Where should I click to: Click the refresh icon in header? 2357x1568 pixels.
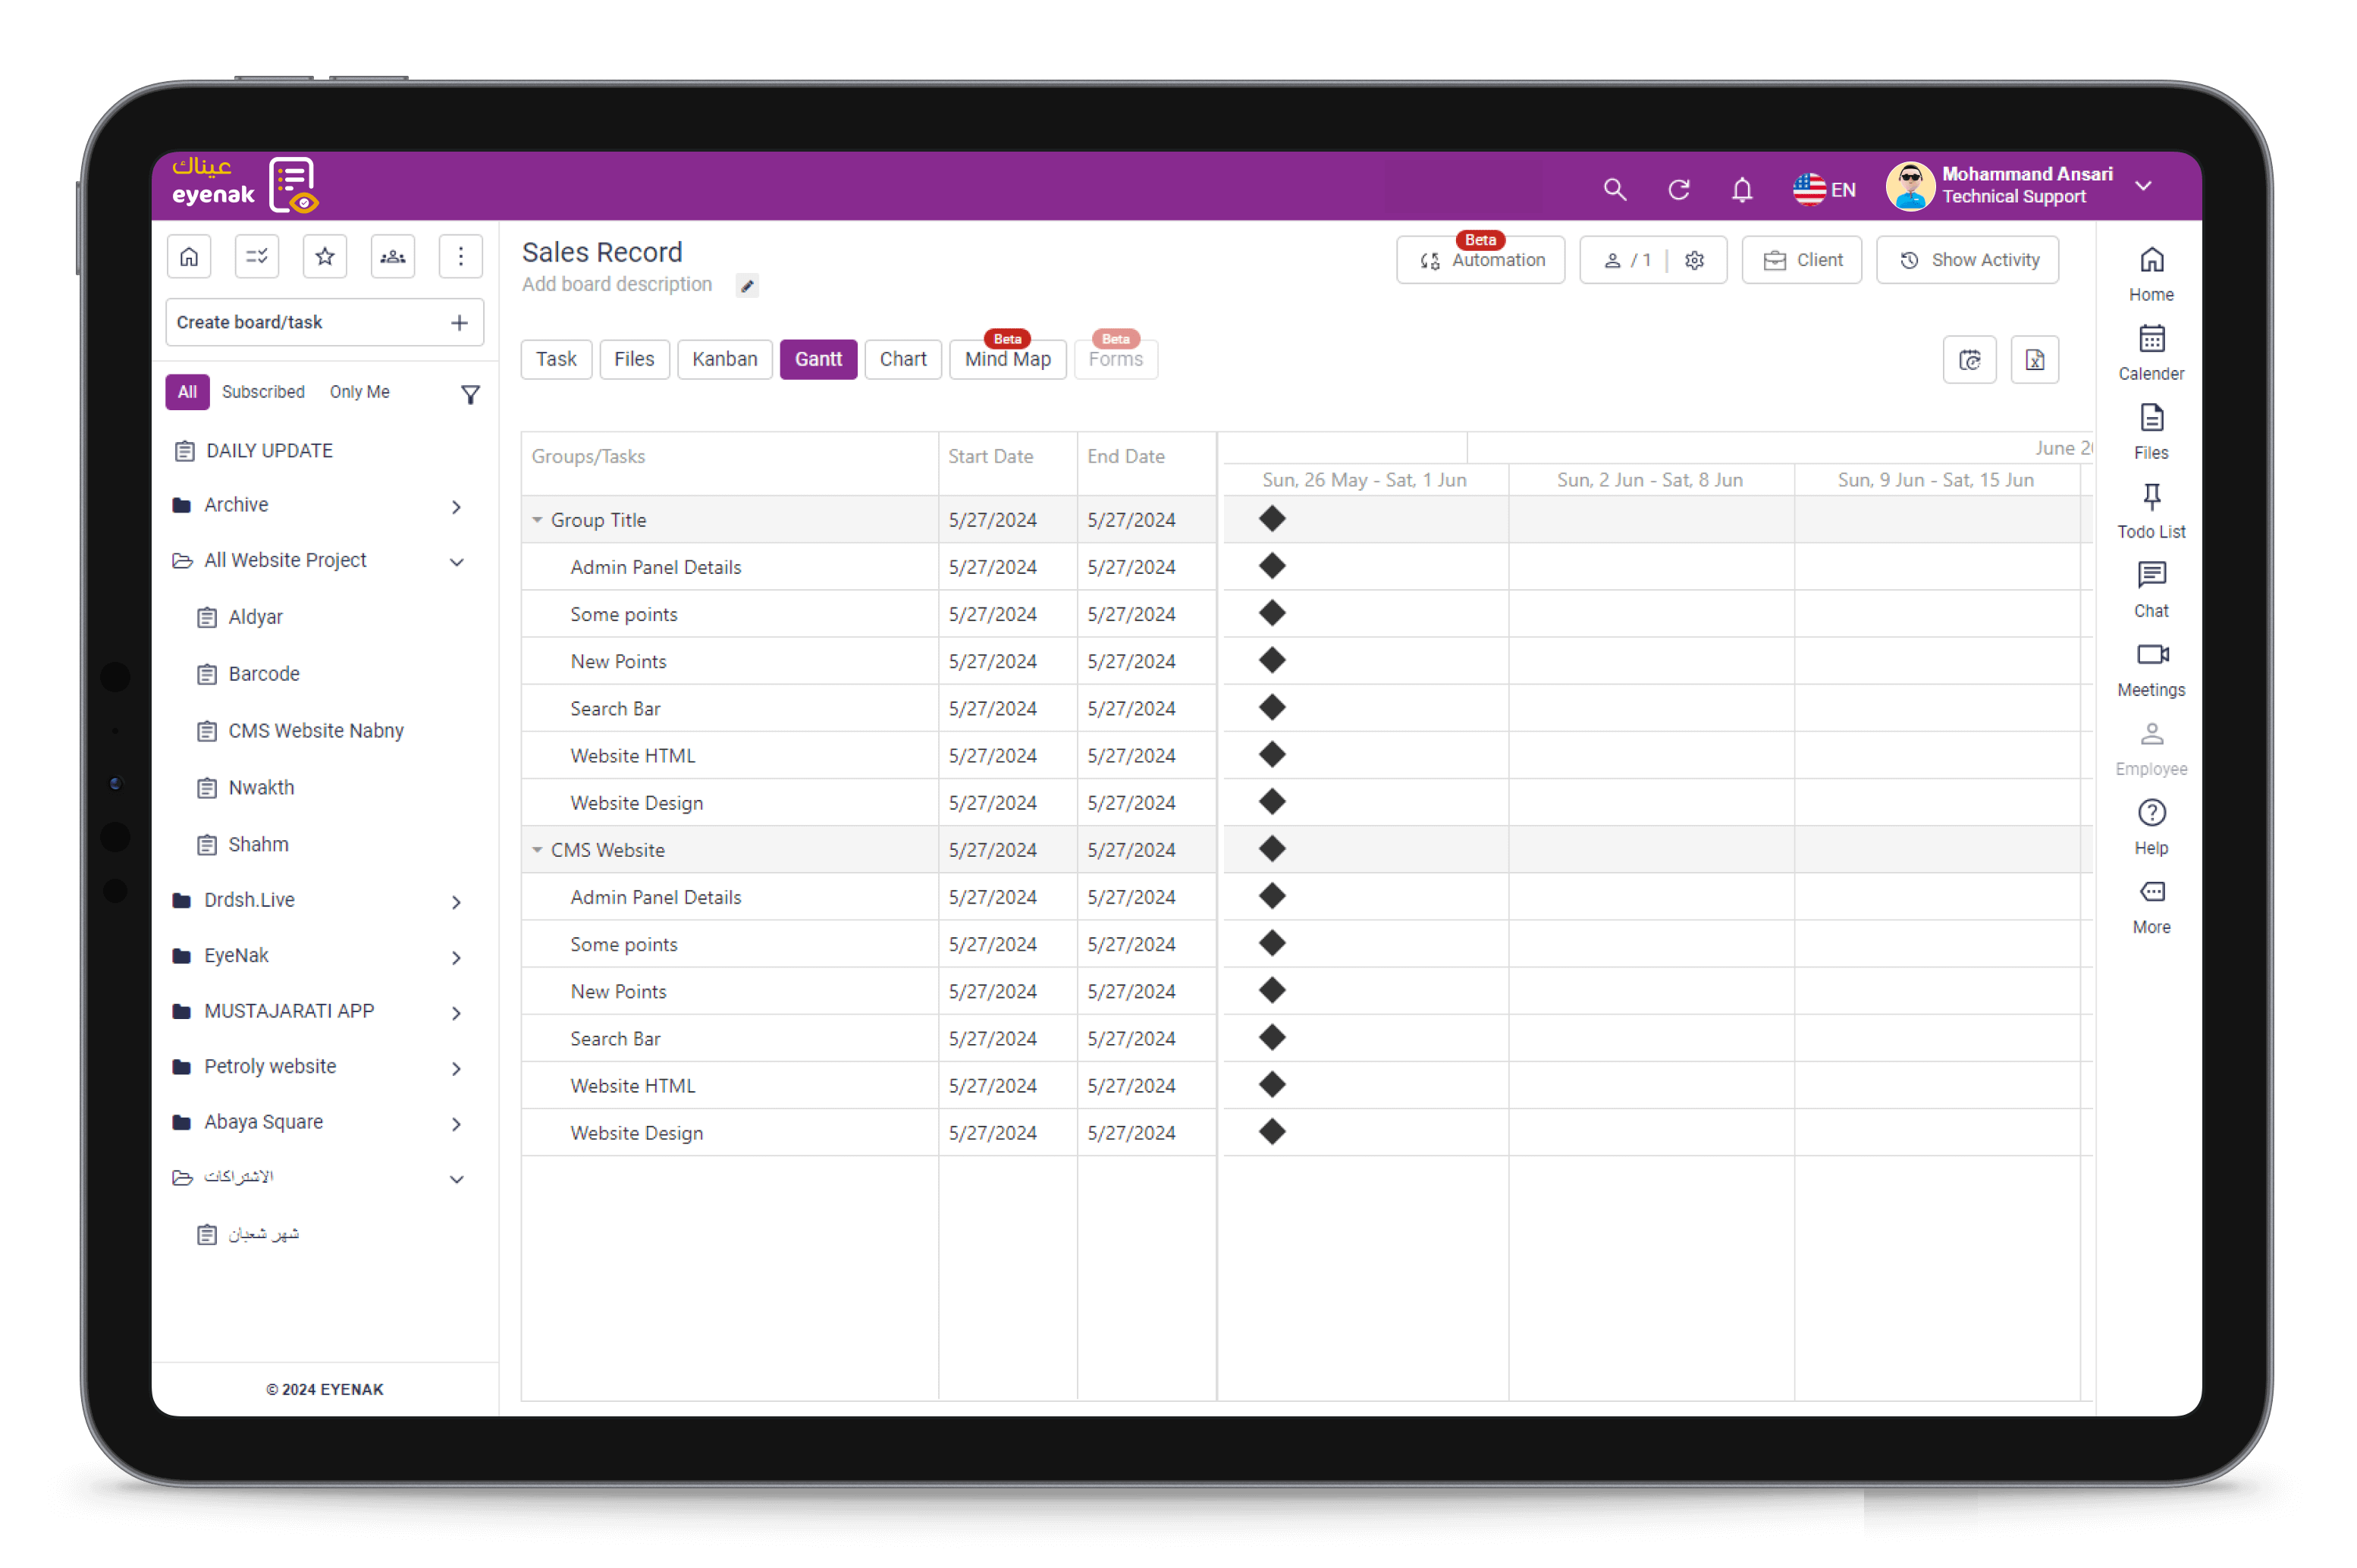coord(1678,189)
